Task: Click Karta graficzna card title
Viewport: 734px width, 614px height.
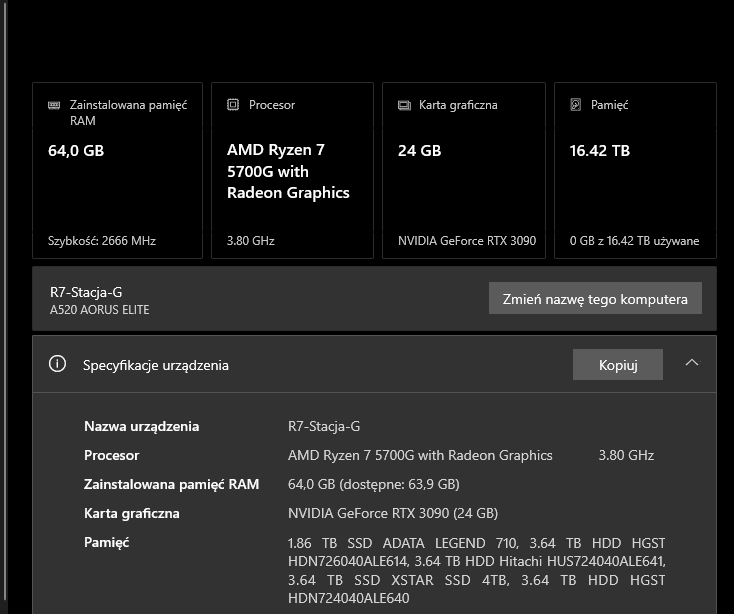Action: click(458, 105)
